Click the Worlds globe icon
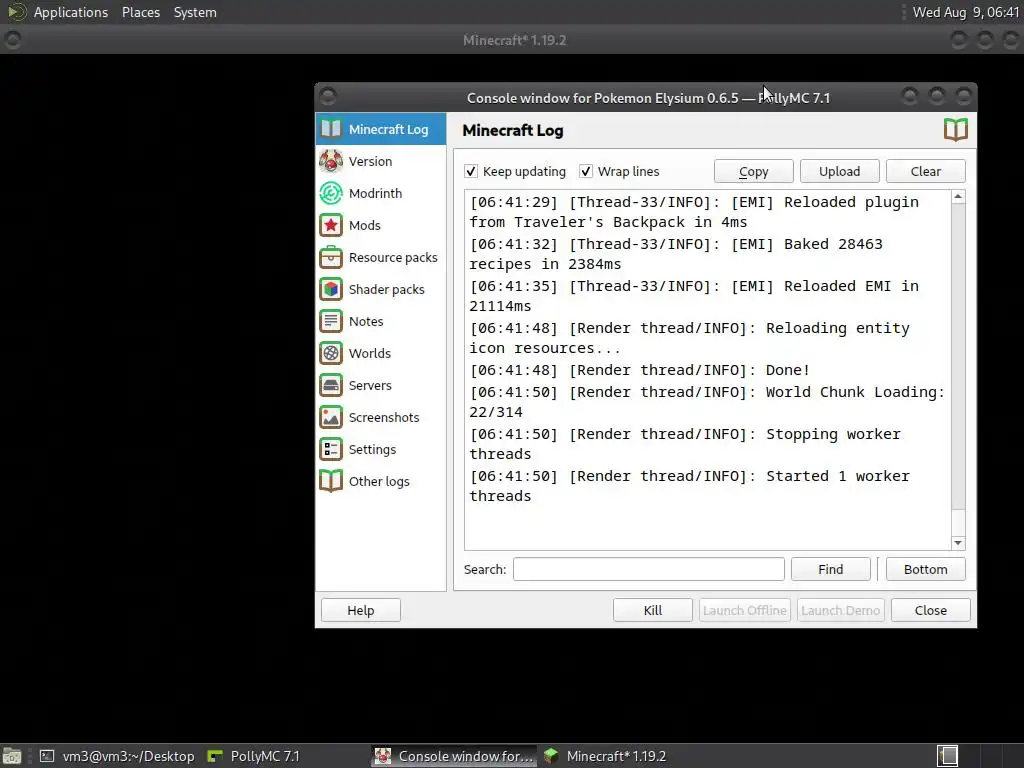The width and height of the screenshot is (1024, 768). pyautogui.click(x=331, y=353)
